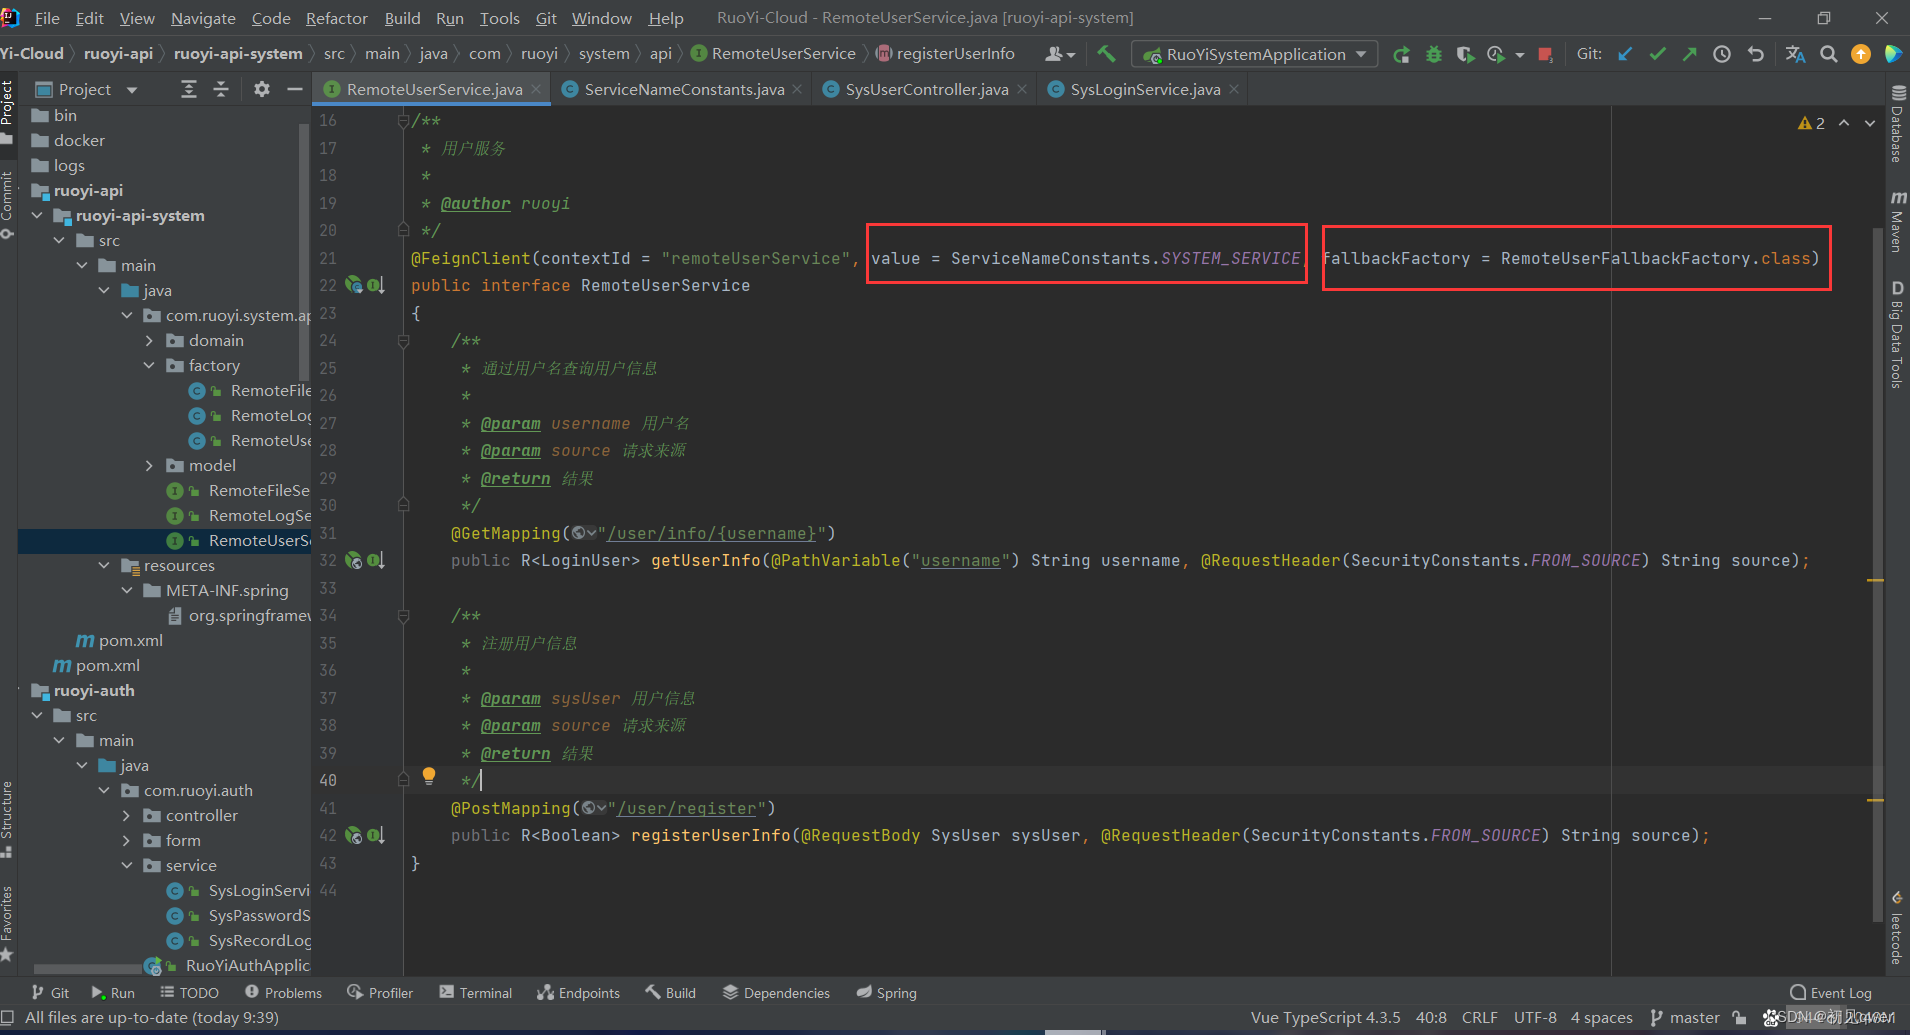The height and width of the screenshot is (1035, 1910).
Task: Click the Debug bug icon
Action: pyautogui.click(x=1434, y=54)
